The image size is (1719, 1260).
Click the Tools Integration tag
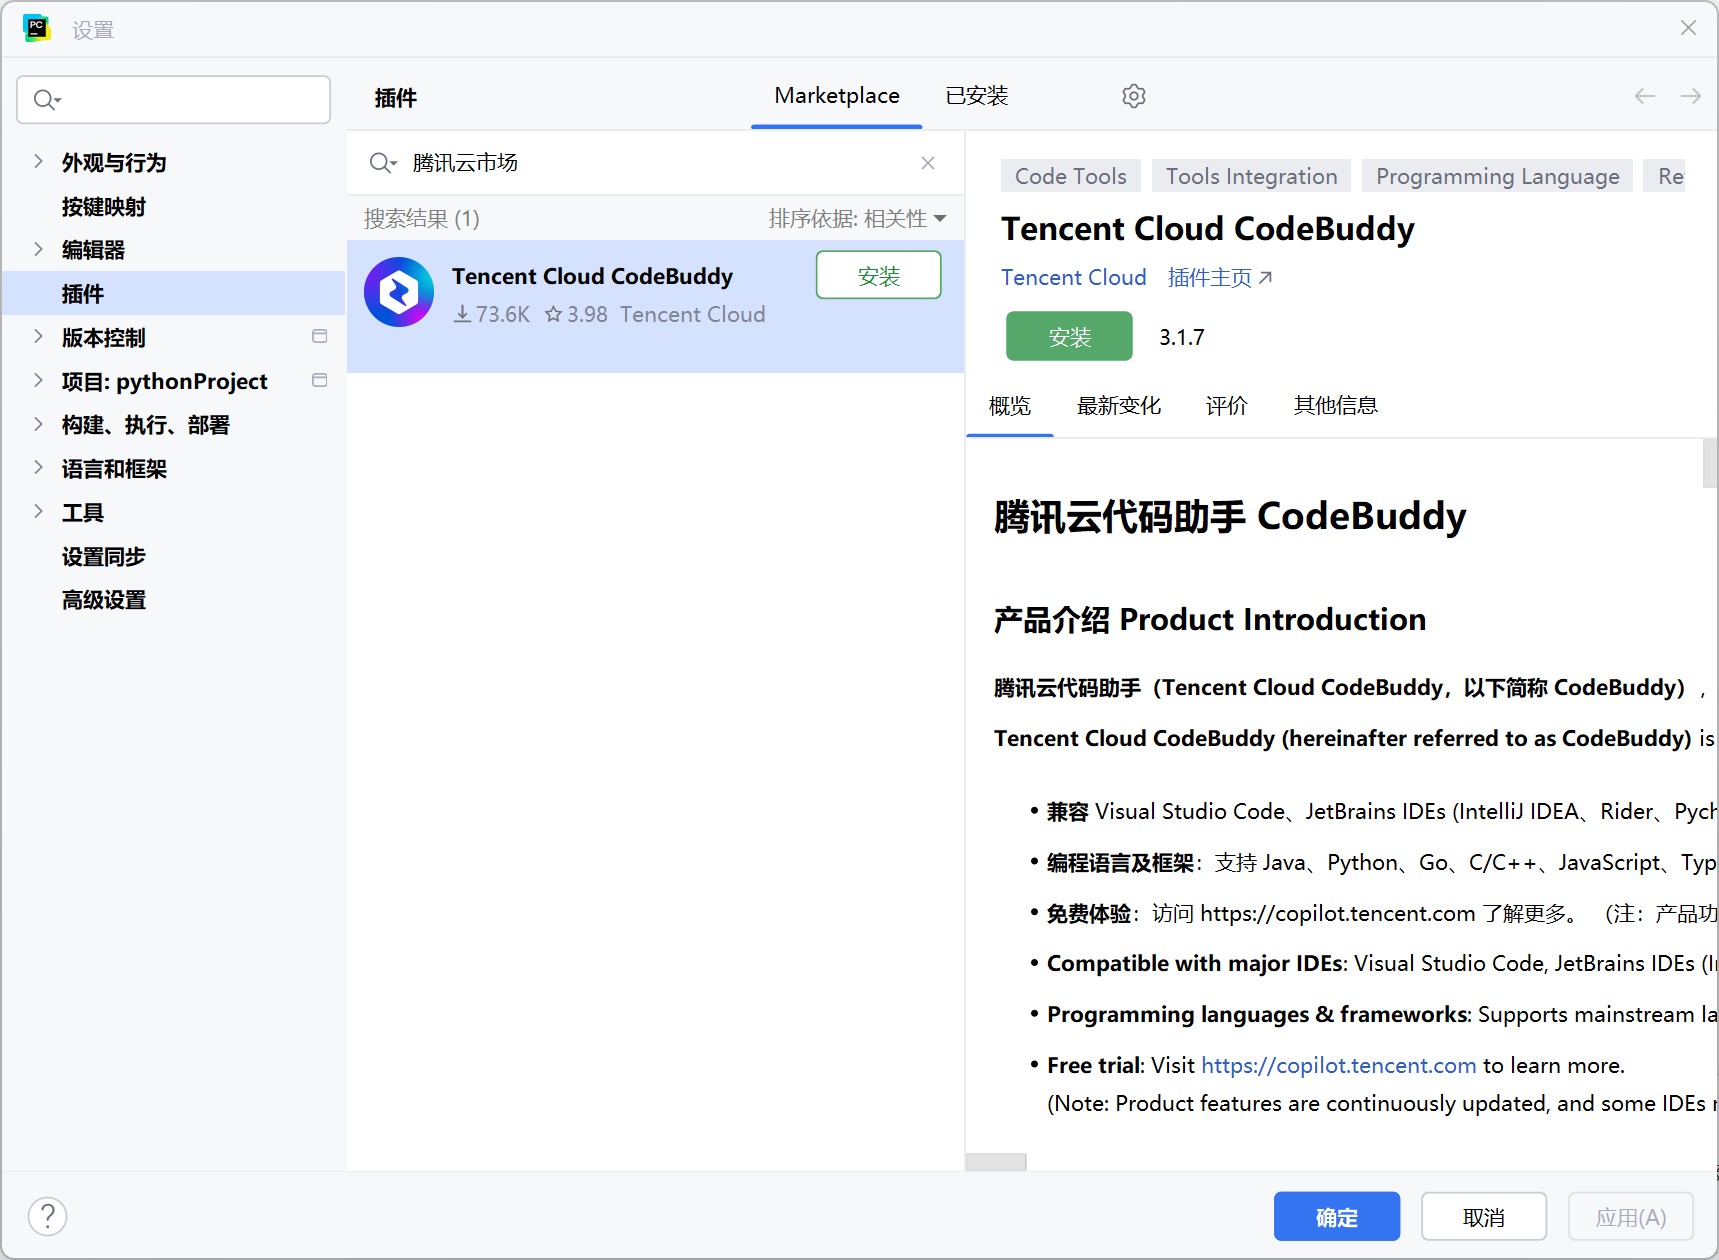click(x=1251, y=176)
